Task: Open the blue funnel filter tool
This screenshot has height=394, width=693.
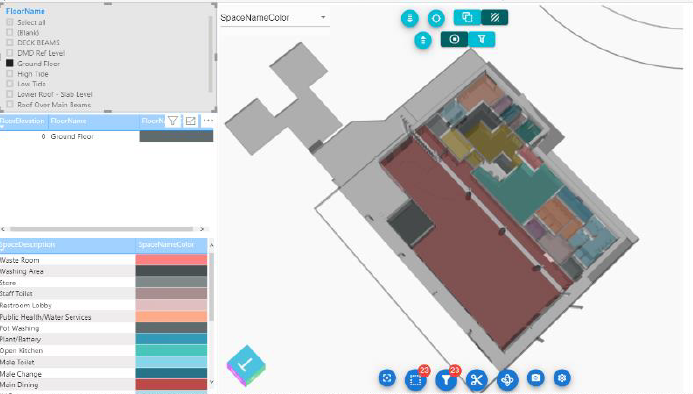Action: (x=446, y=379)
